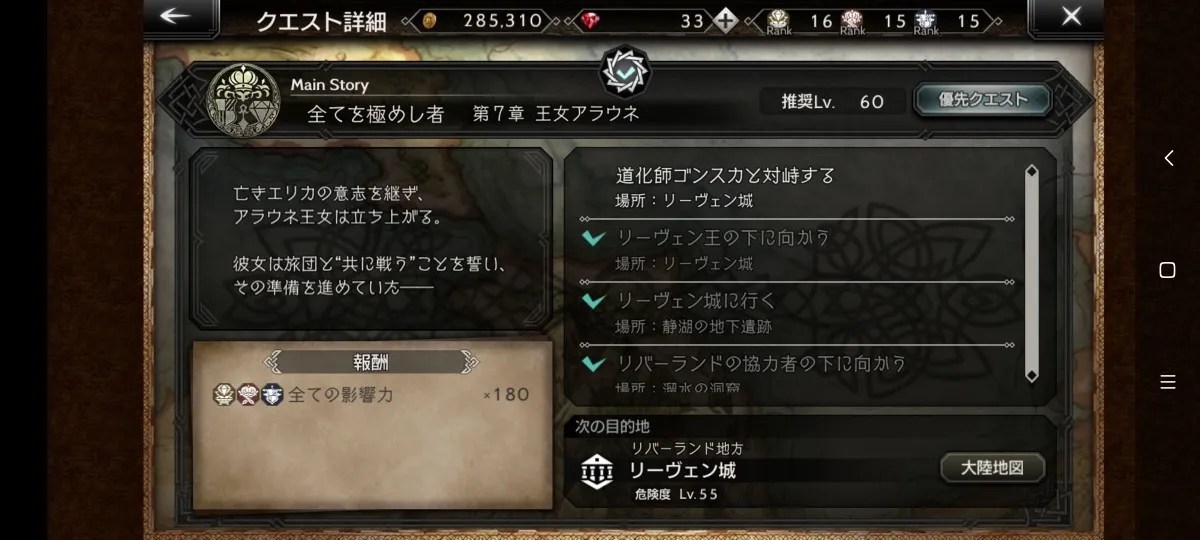
Task: Tap the first influence rank icon showing 16
Action: tap(779, 20)
